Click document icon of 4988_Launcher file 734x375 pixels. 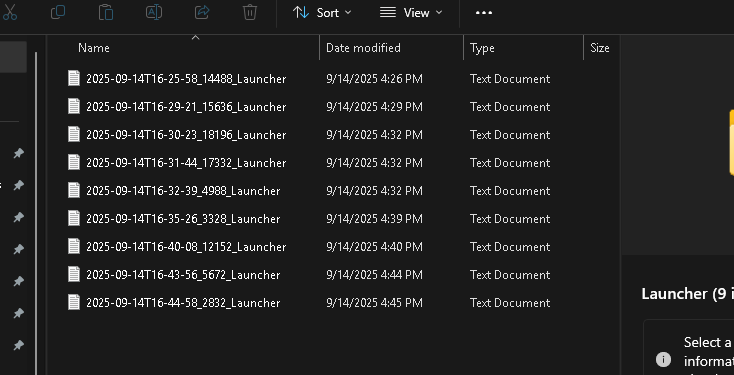pos(74,191)
